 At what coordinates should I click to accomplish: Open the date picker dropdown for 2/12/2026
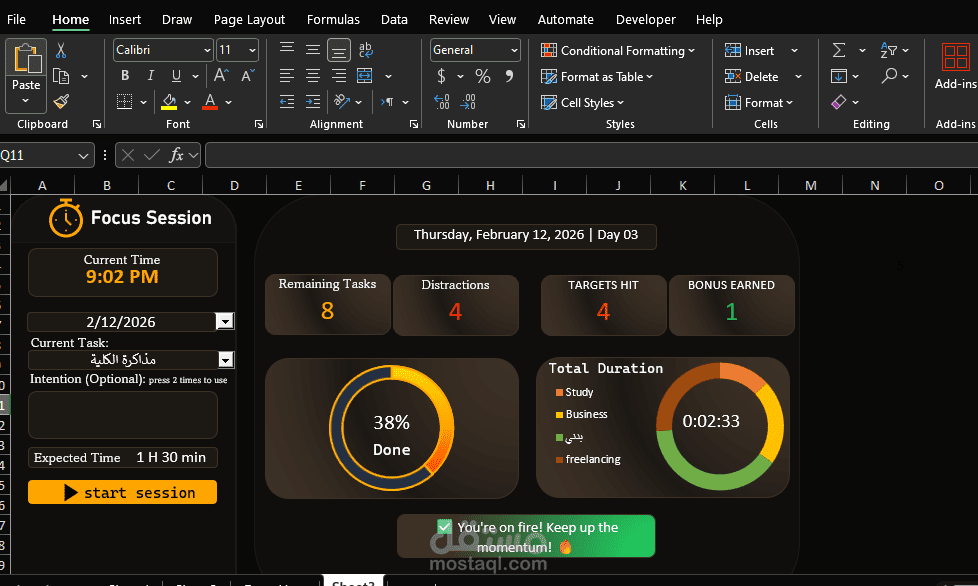point(225,321)
